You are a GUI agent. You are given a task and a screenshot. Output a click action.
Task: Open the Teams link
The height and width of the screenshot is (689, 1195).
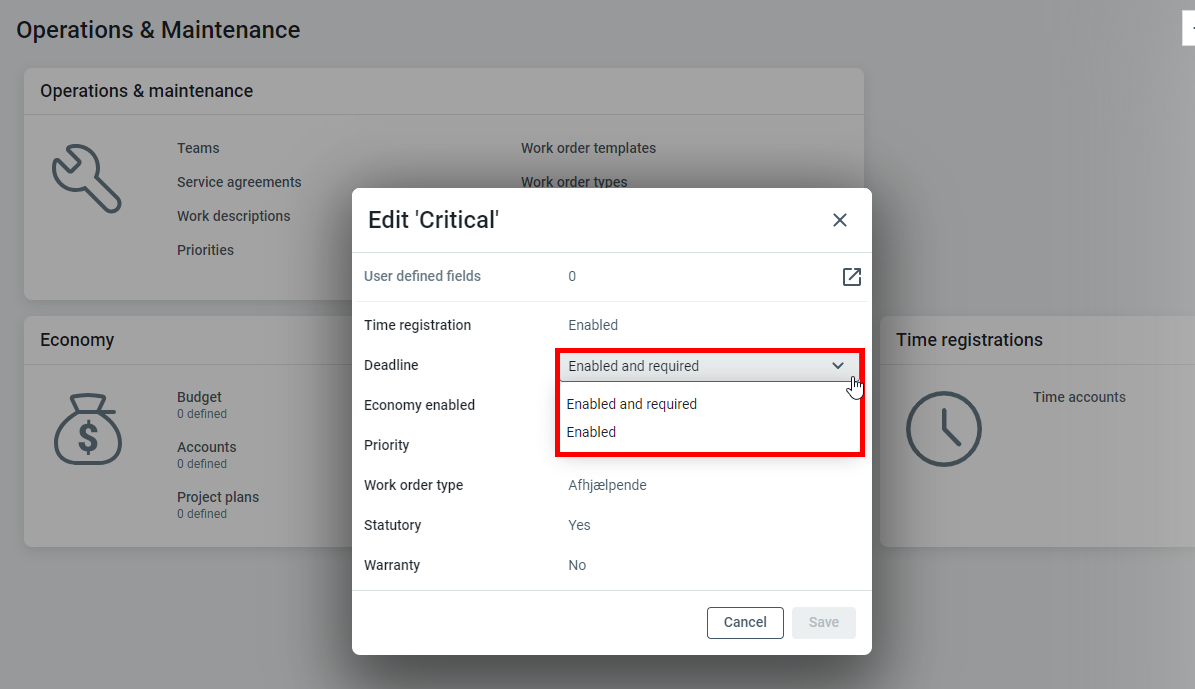(x=198, y=148)
